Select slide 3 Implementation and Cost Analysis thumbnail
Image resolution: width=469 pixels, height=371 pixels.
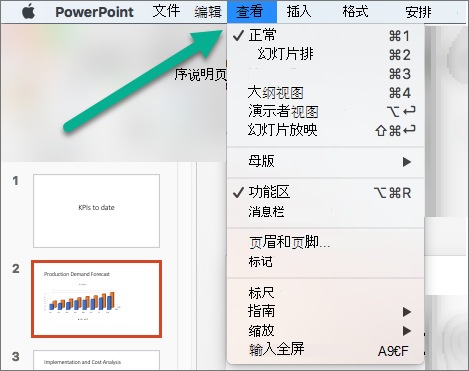click(x=96, y=360)
